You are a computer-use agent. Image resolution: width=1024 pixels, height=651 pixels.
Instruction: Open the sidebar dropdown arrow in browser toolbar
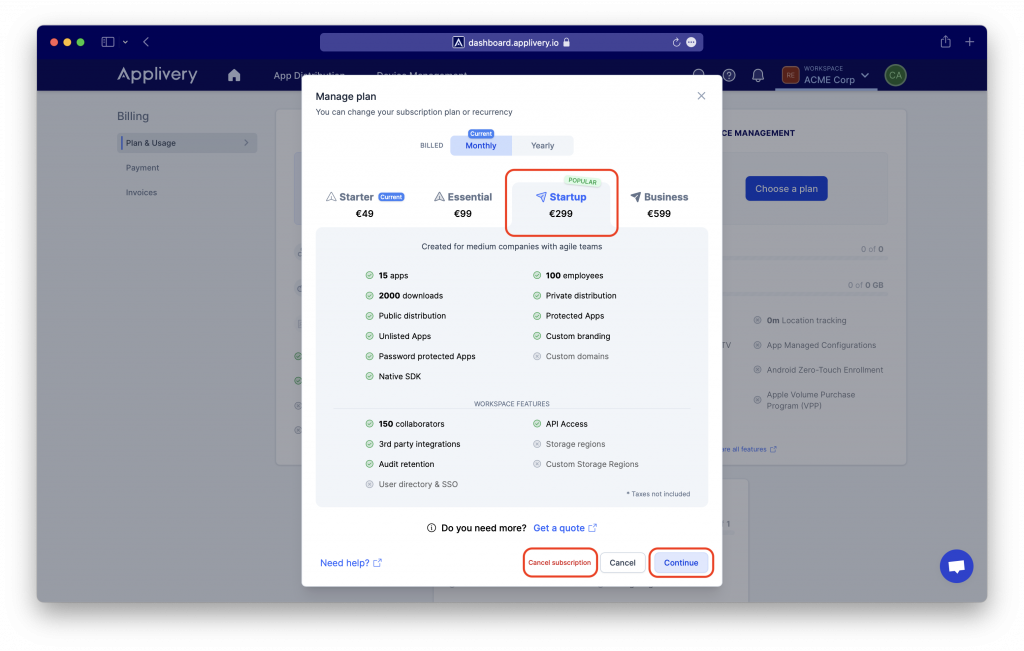pyautogui.click(x=125, y=42)
